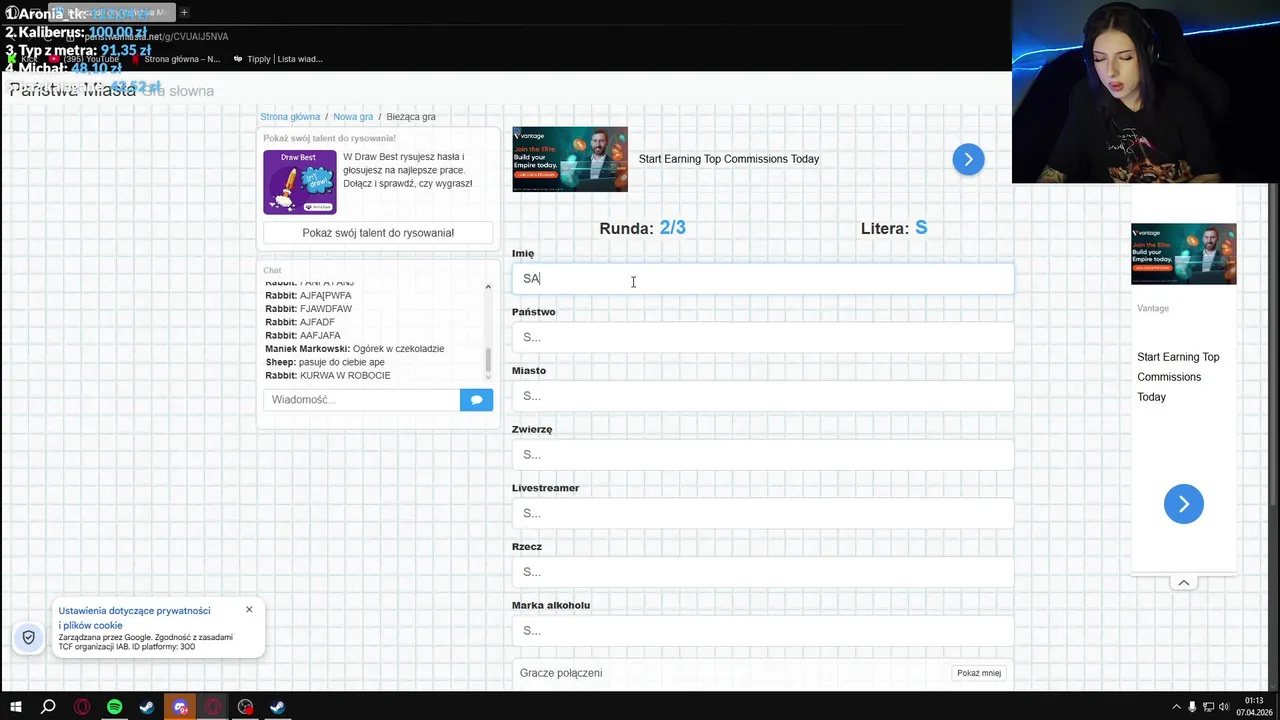Show hidden system tray icons
Viewport: 1280px width, 720px height.
click(1177, 707)
